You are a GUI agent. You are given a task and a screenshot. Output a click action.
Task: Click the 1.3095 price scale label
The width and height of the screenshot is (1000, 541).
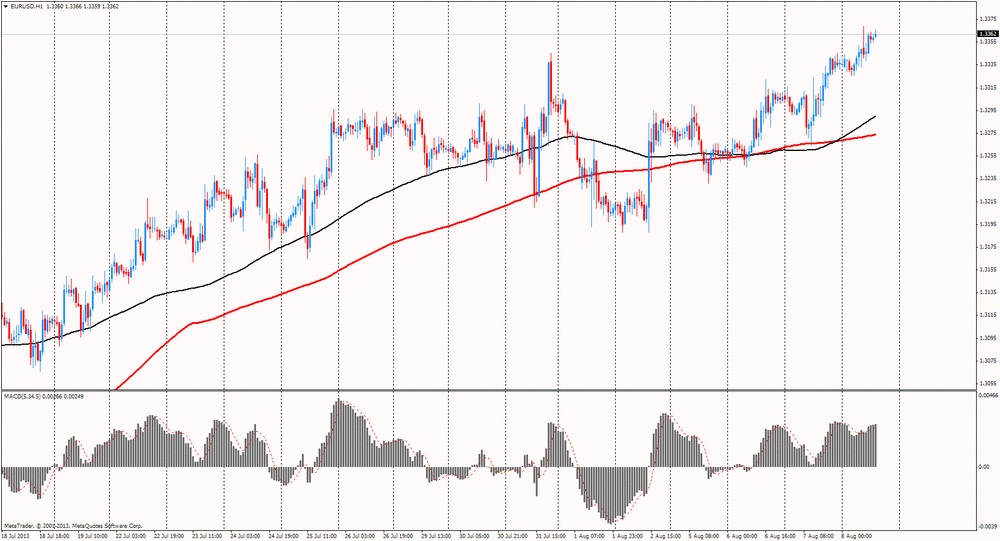click(x=987, y=337)
